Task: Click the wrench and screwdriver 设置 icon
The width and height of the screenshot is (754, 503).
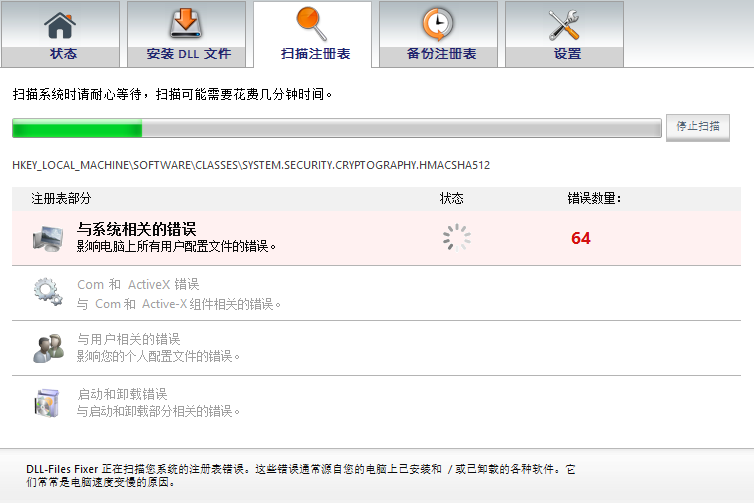Action: 564,25
